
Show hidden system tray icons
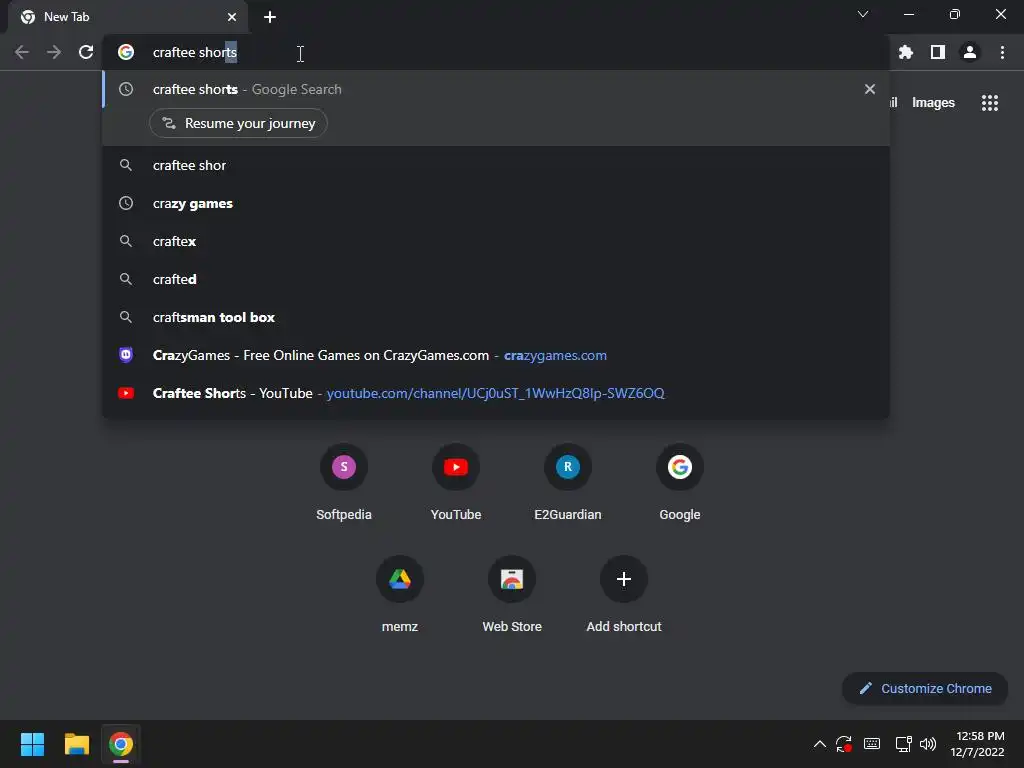pyautogui.click(x=819, y=744)
